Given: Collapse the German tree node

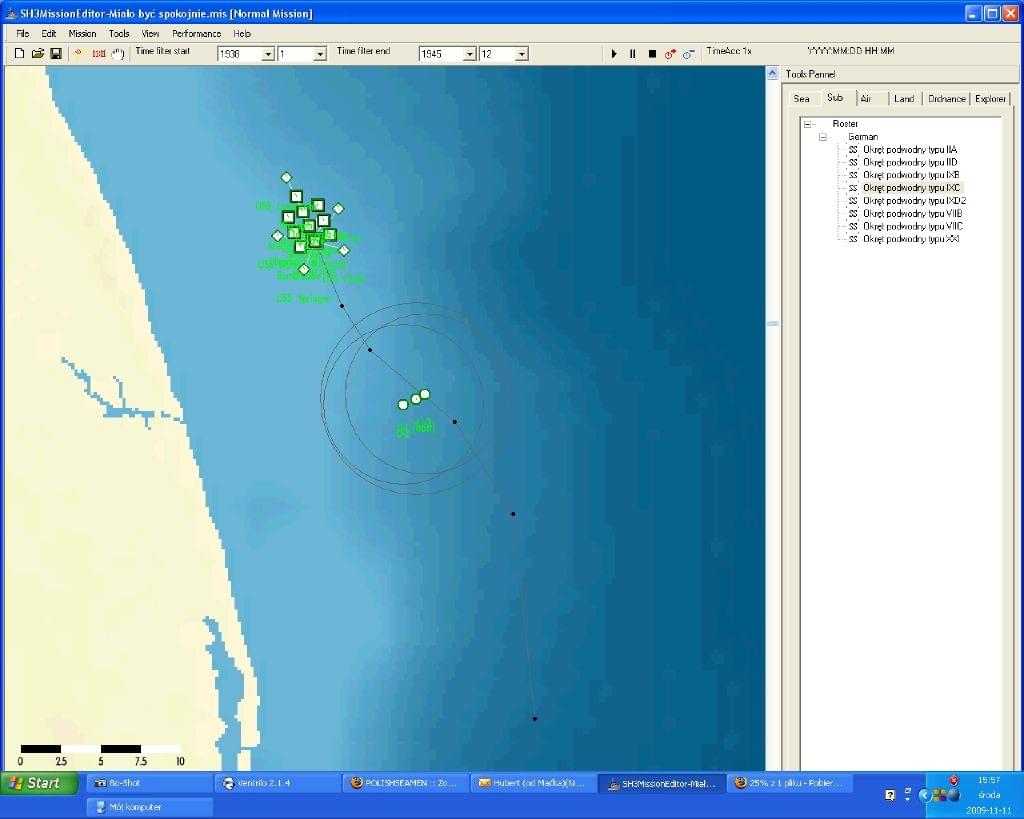Looking at the screenshot, I should (x=823, y=137).
